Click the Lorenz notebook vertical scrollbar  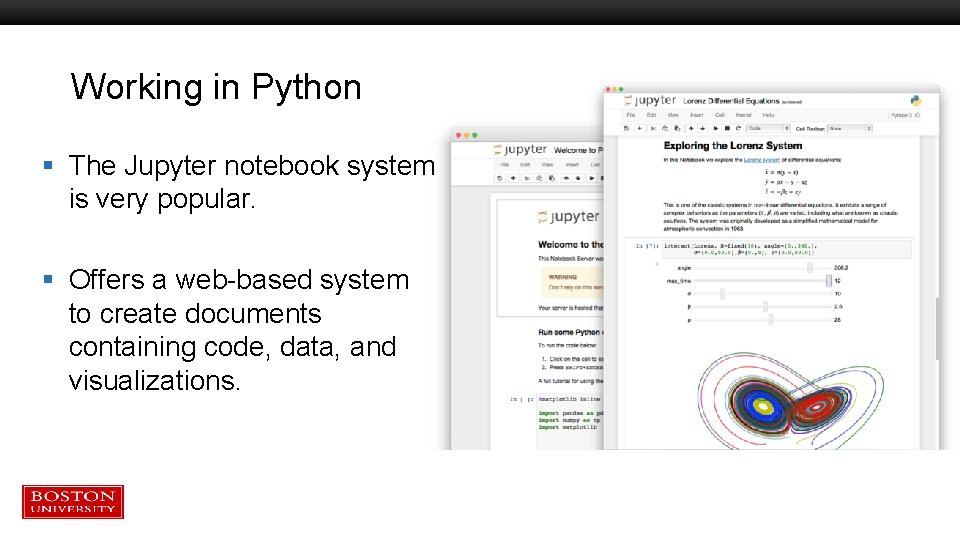(x=937, y=328)
